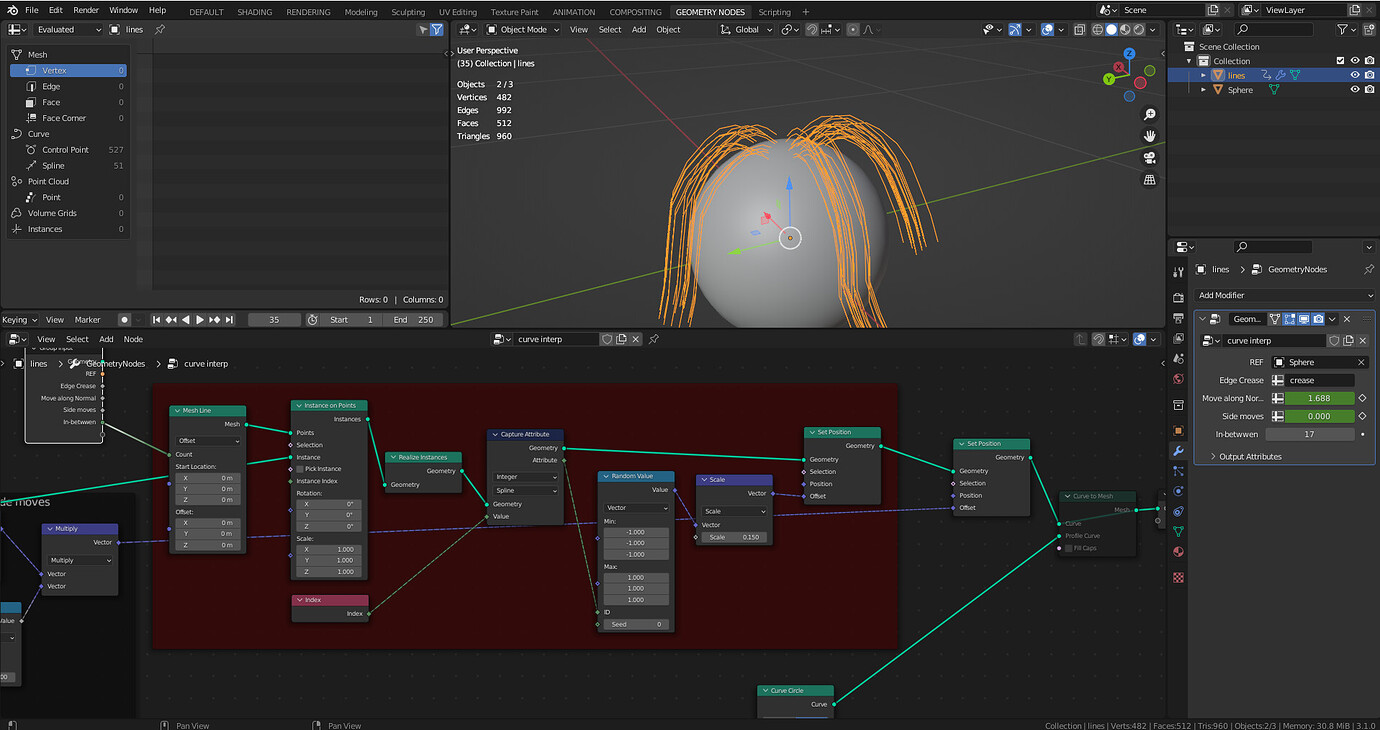
Task: Pin the node editor node tree
Action: pos(654,339)
